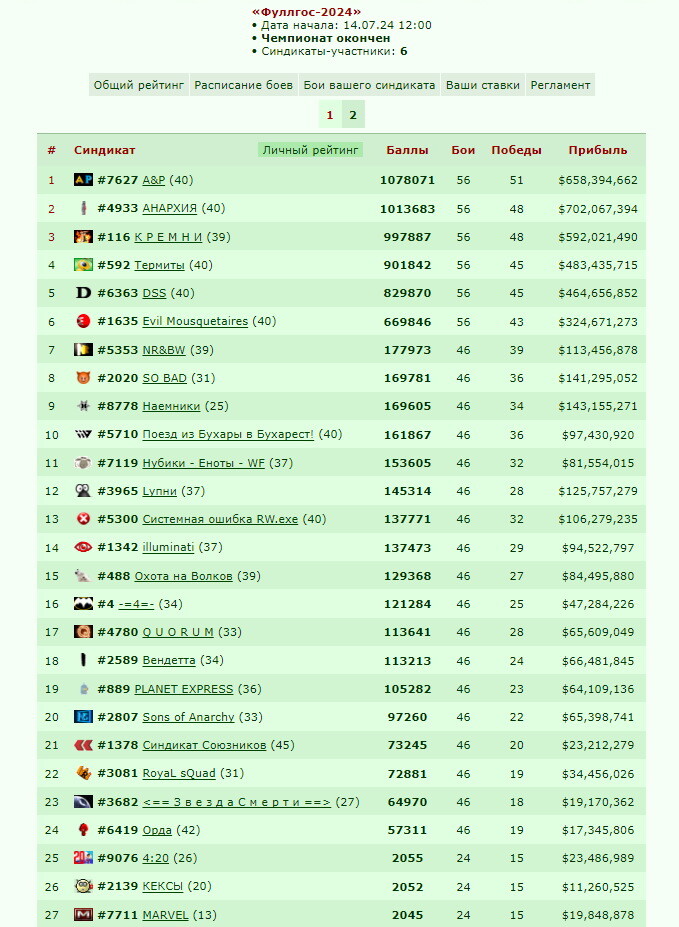
Task: Click the PLANET EXPRESS emblem icon
Action: [83, 689]
